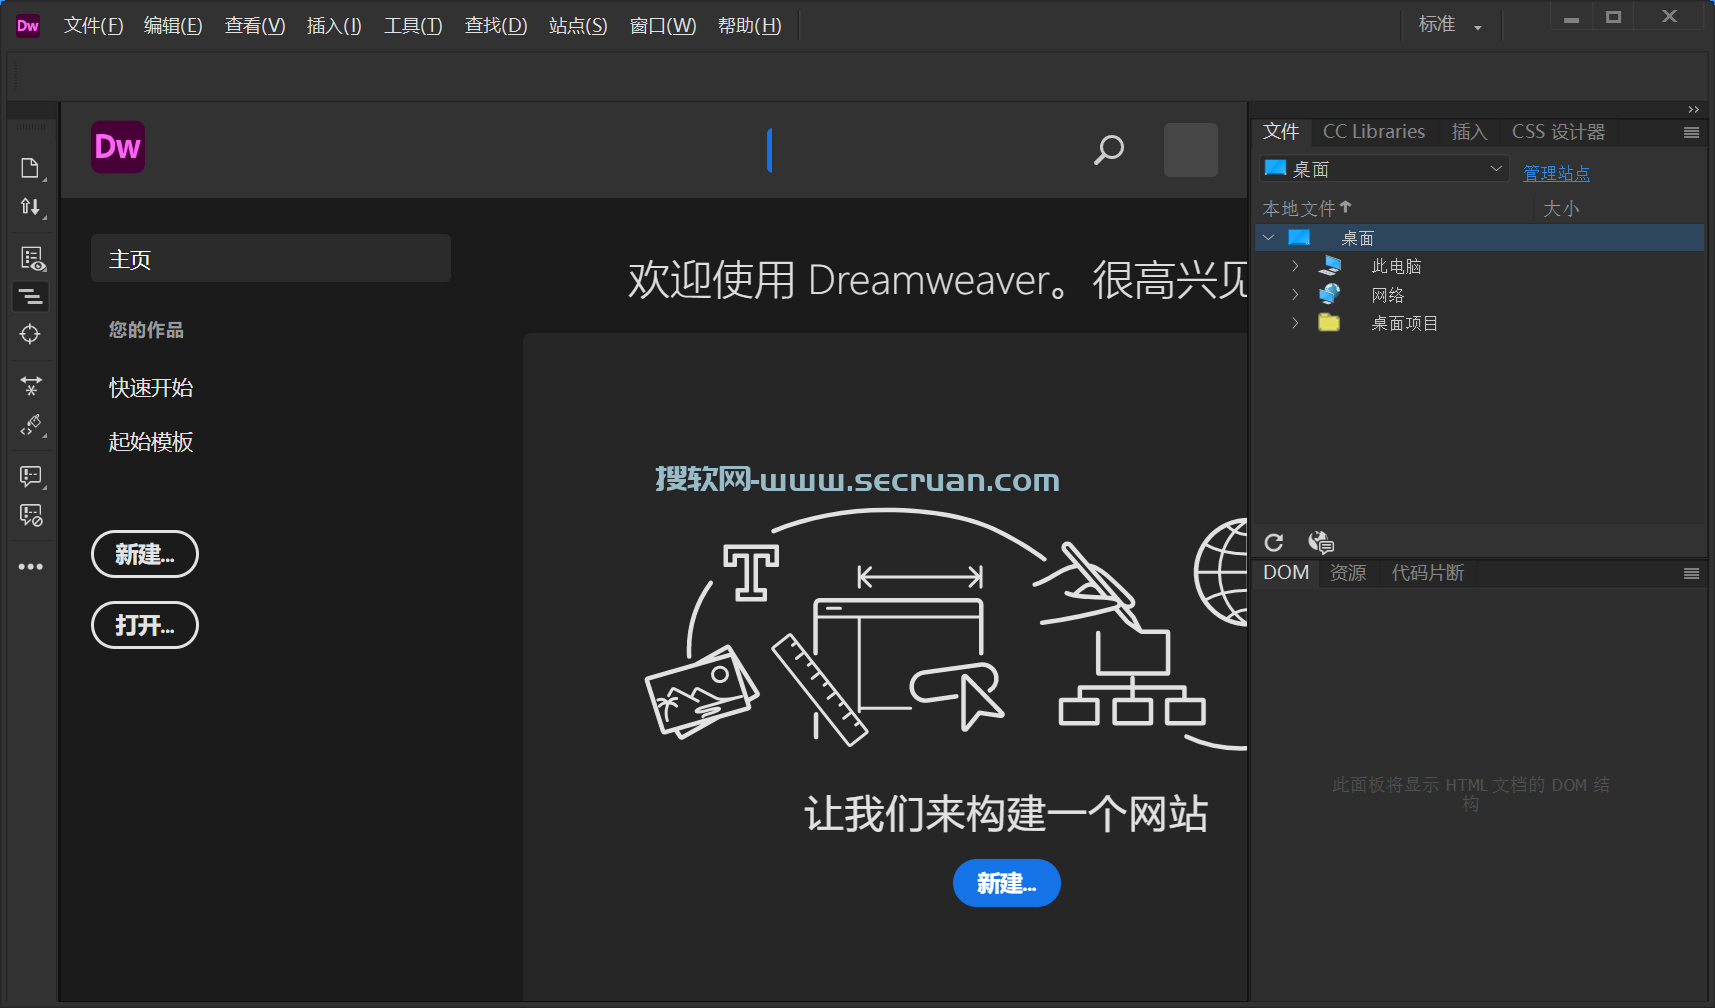Switch to CC Libraries tab
The image size is (1715, 1008).
pyautogui.click(x=1374, y=132)
